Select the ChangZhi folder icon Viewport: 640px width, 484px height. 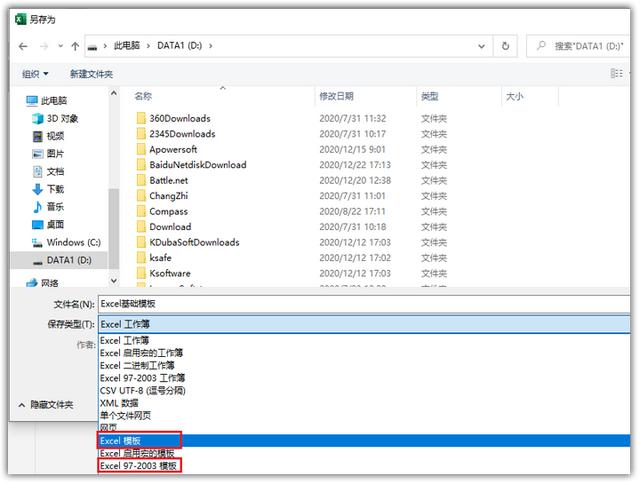click(x=141, y=196)
